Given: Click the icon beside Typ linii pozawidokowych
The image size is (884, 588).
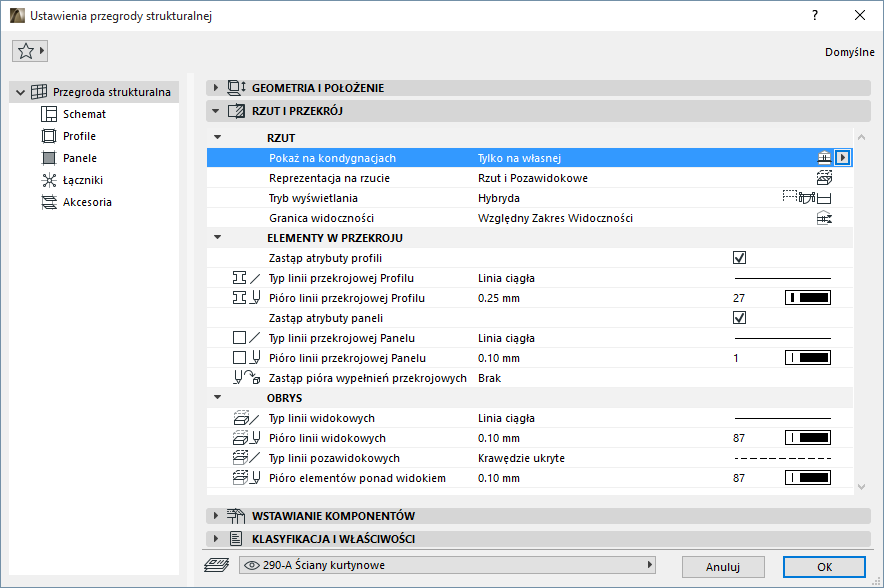Looking at the screenshot, I should 246,458.
